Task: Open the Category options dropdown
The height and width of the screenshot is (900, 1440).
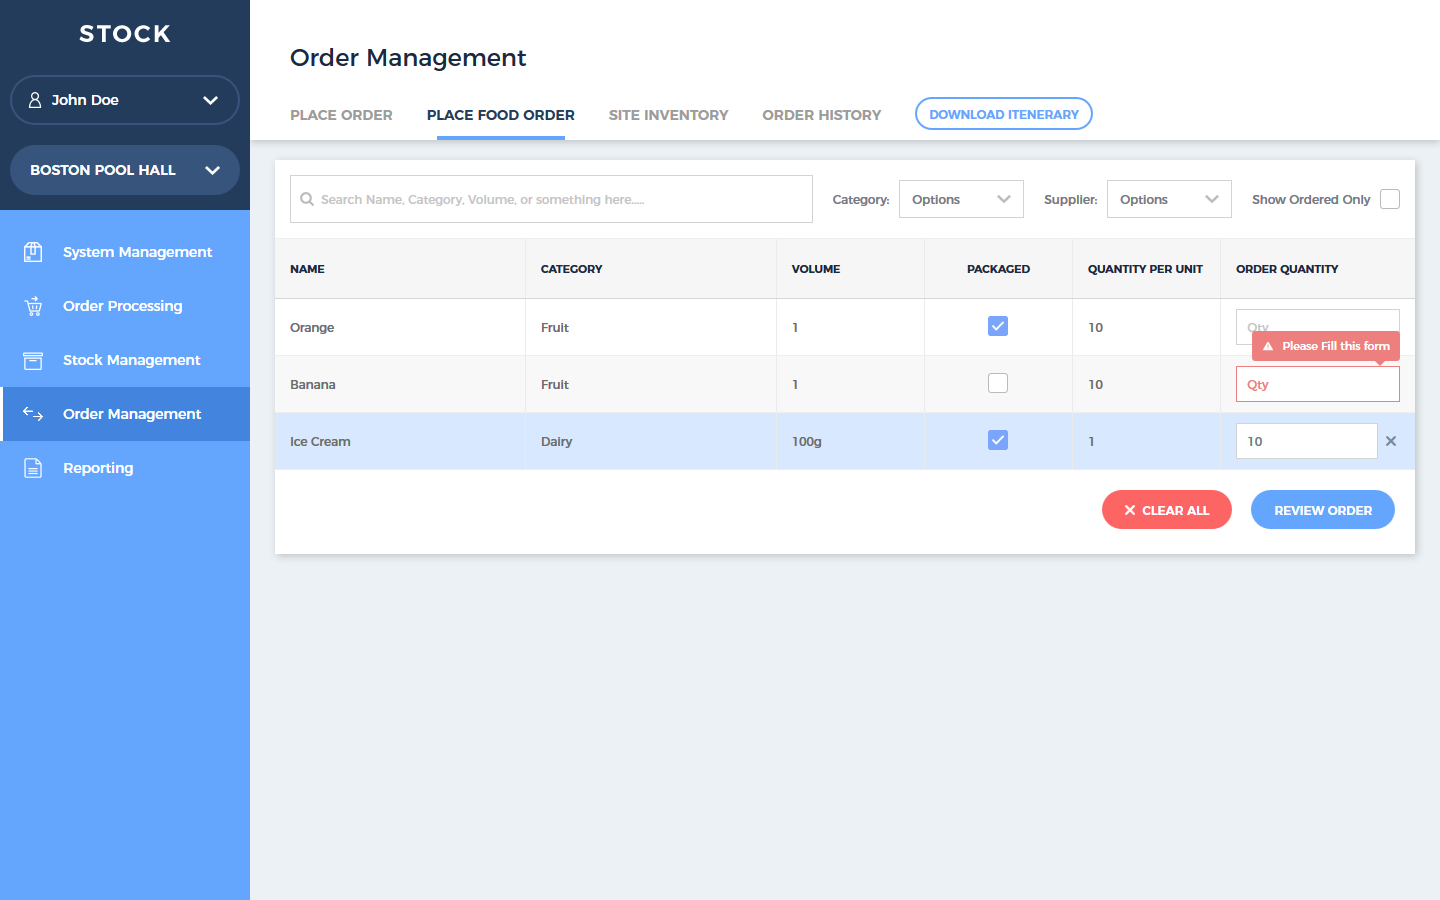Action: [960, 199]
